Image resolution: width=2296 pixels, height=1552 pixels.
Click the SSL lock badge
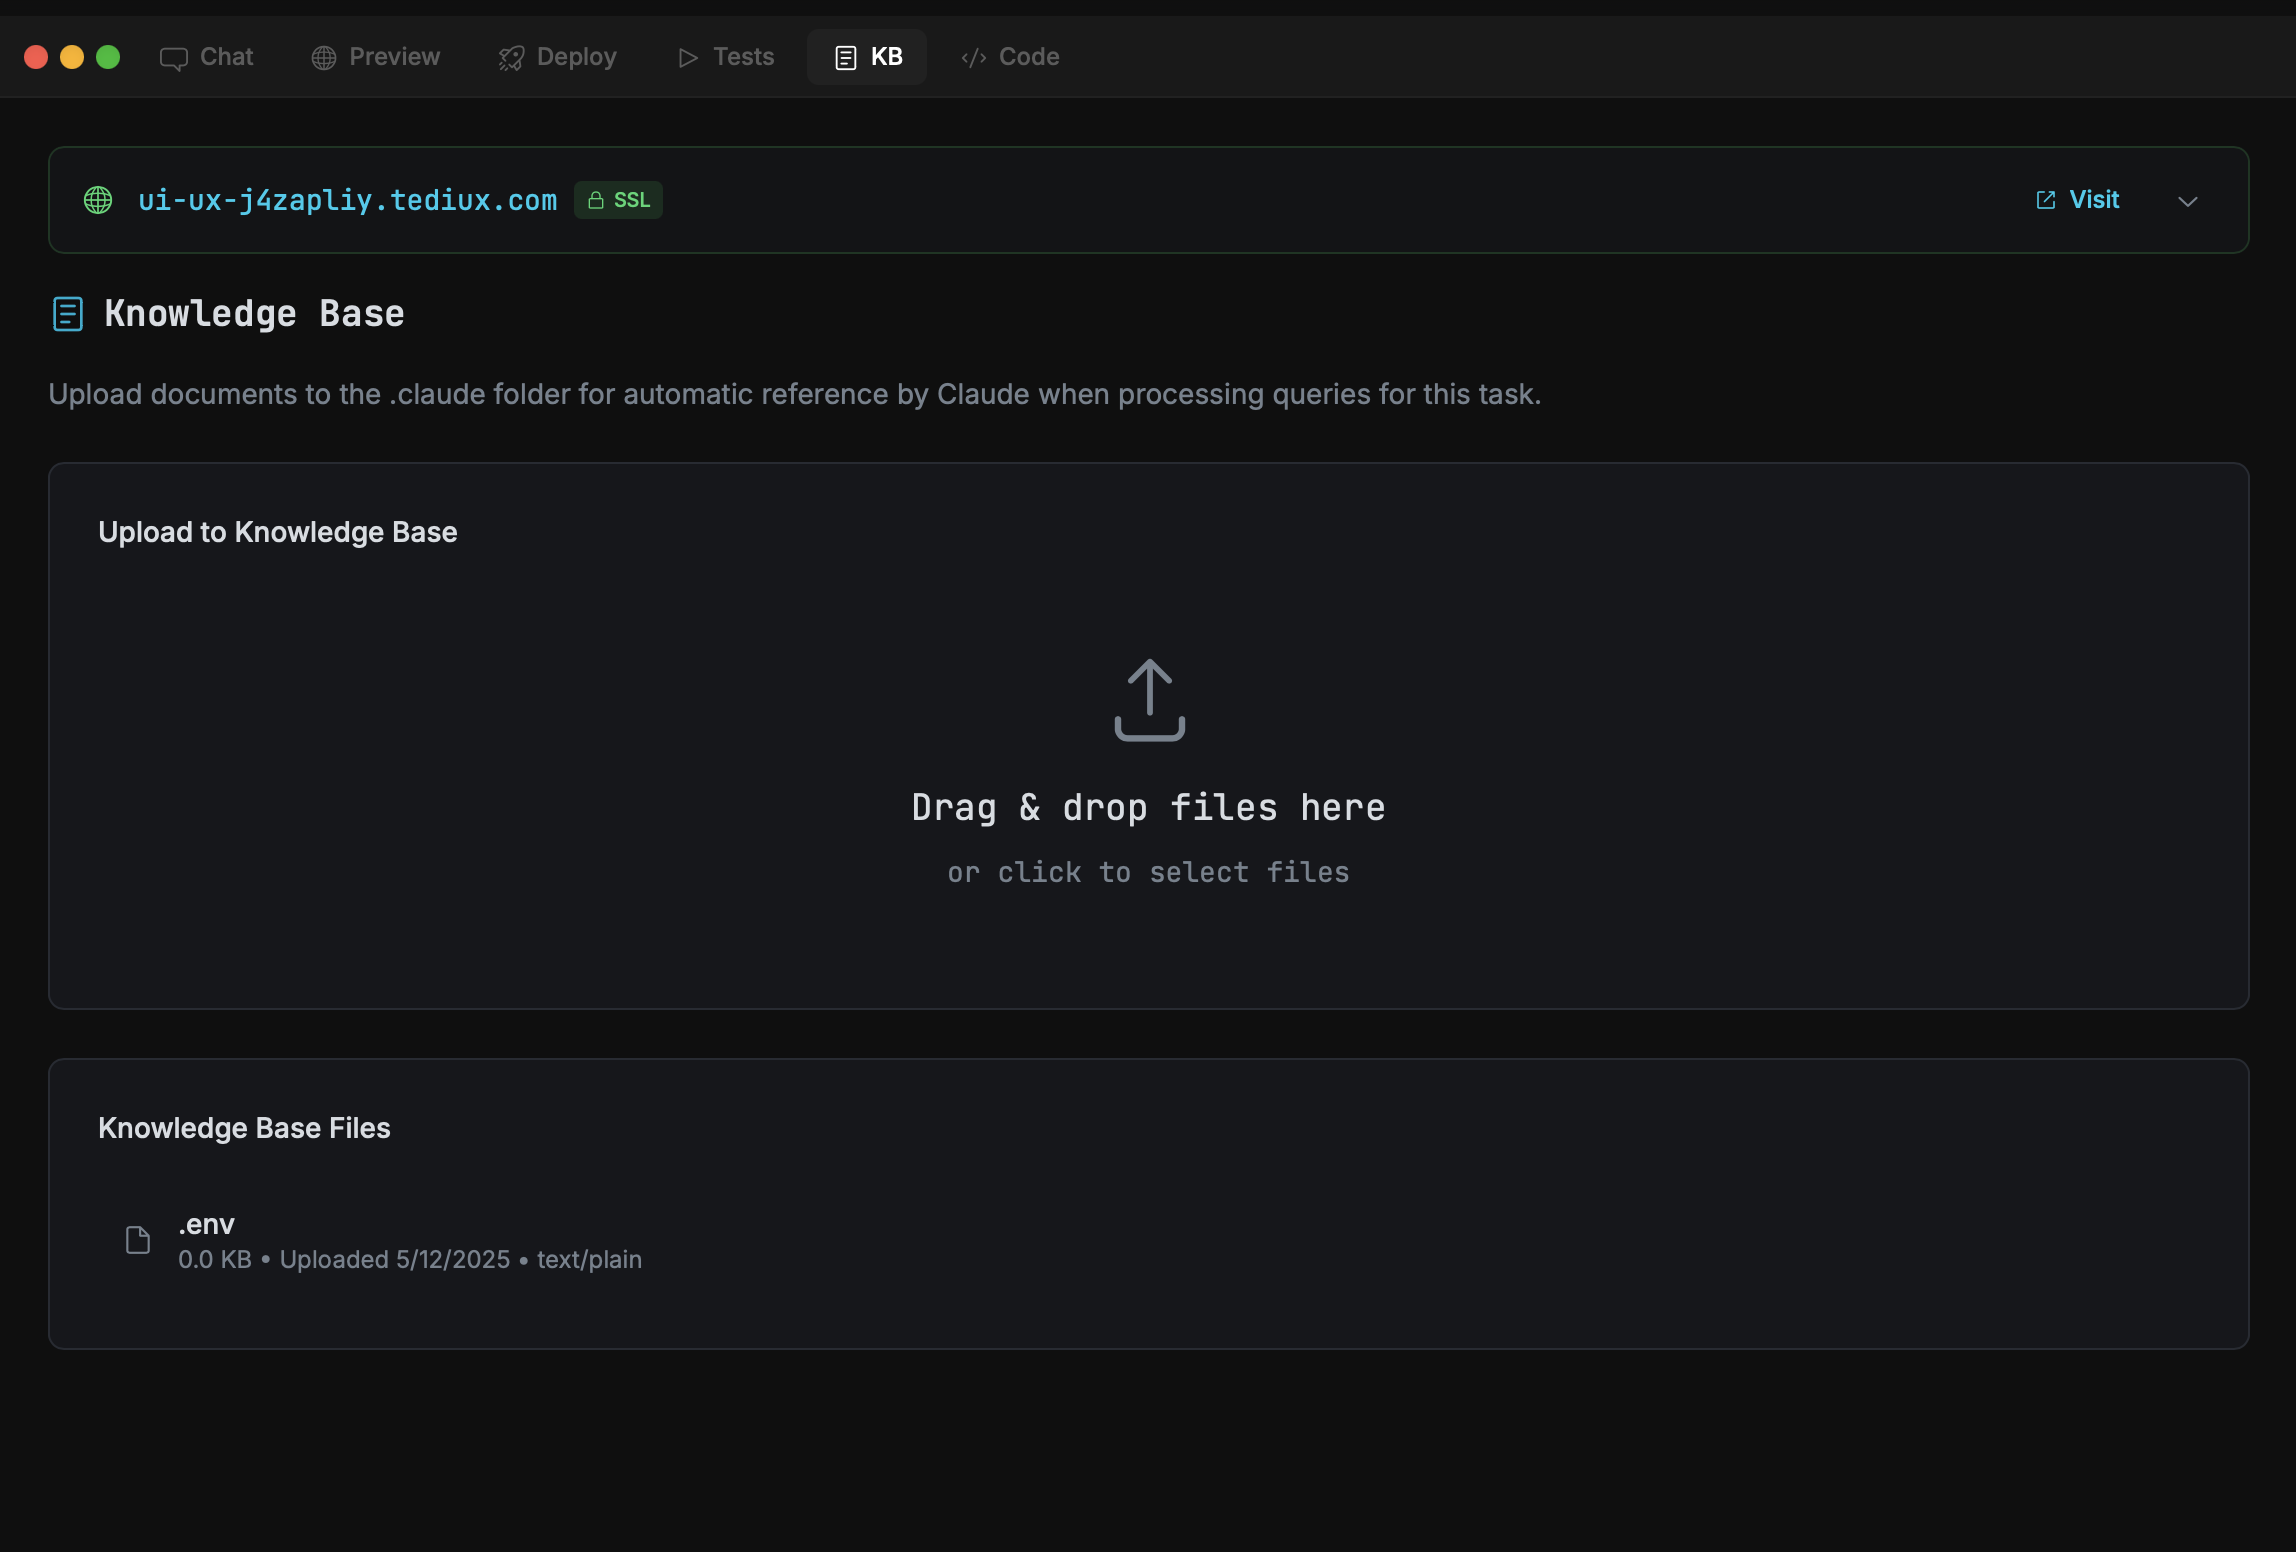[x=618, y=200]
